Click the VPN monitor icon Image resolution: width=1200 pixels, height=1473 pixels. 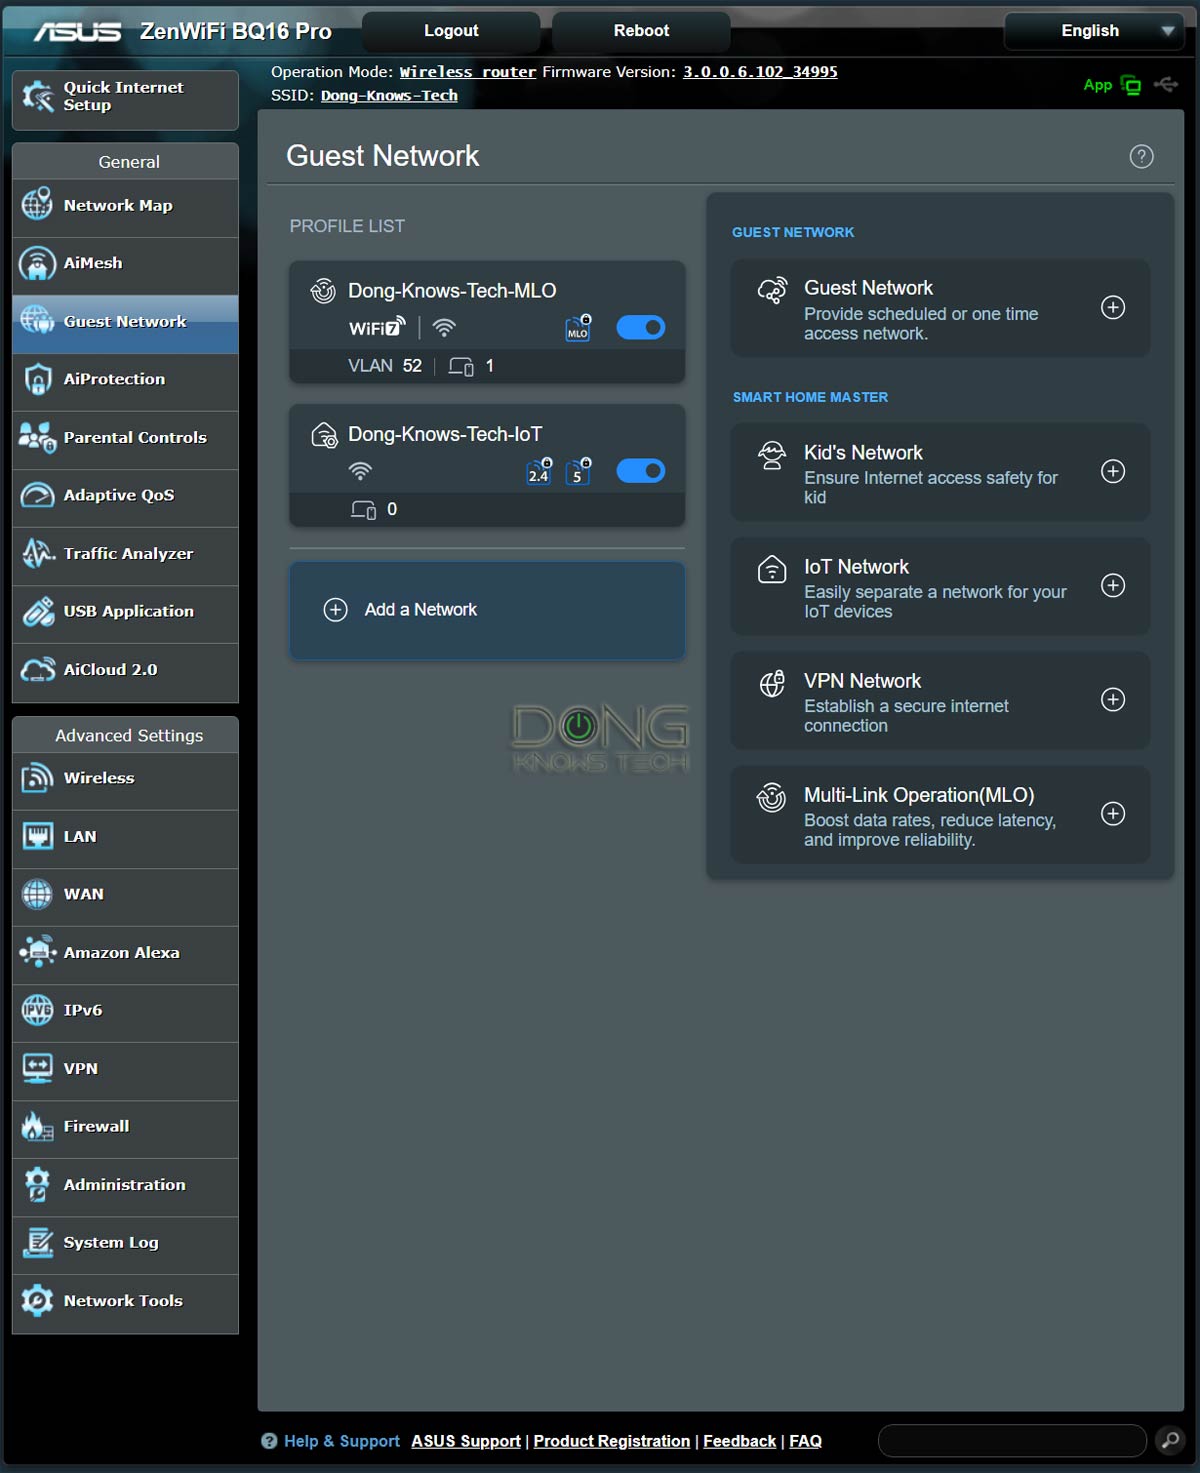click(x=37, y=1068)
